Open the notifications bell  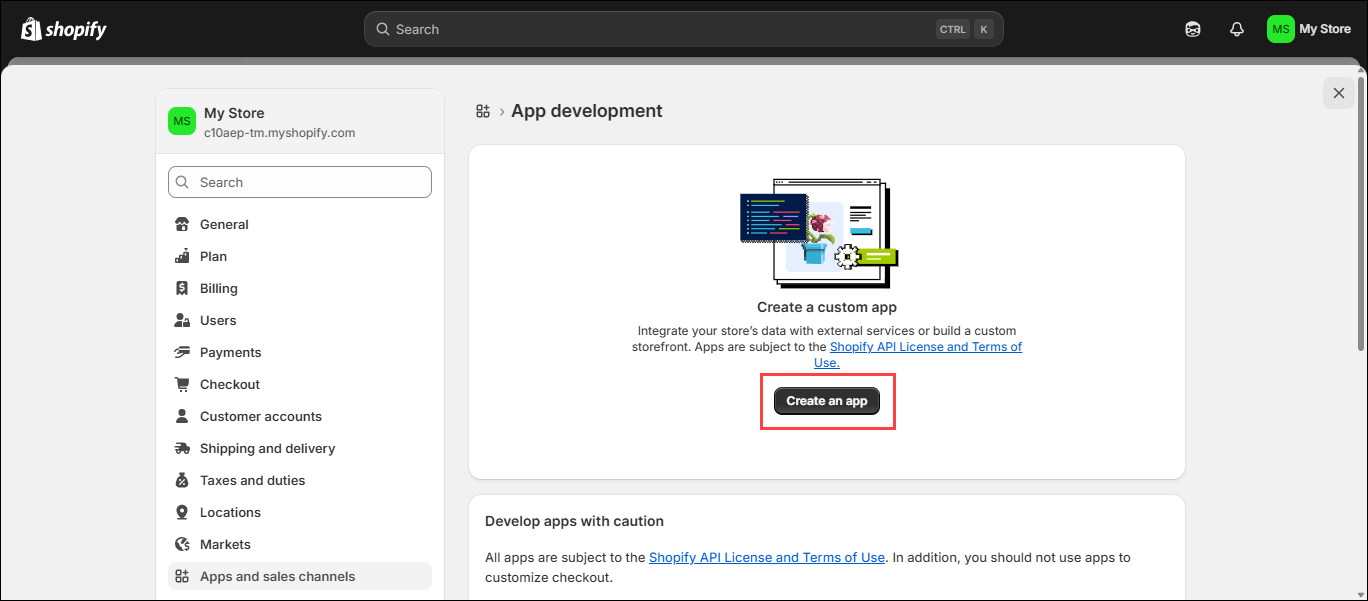[1237, 29]
